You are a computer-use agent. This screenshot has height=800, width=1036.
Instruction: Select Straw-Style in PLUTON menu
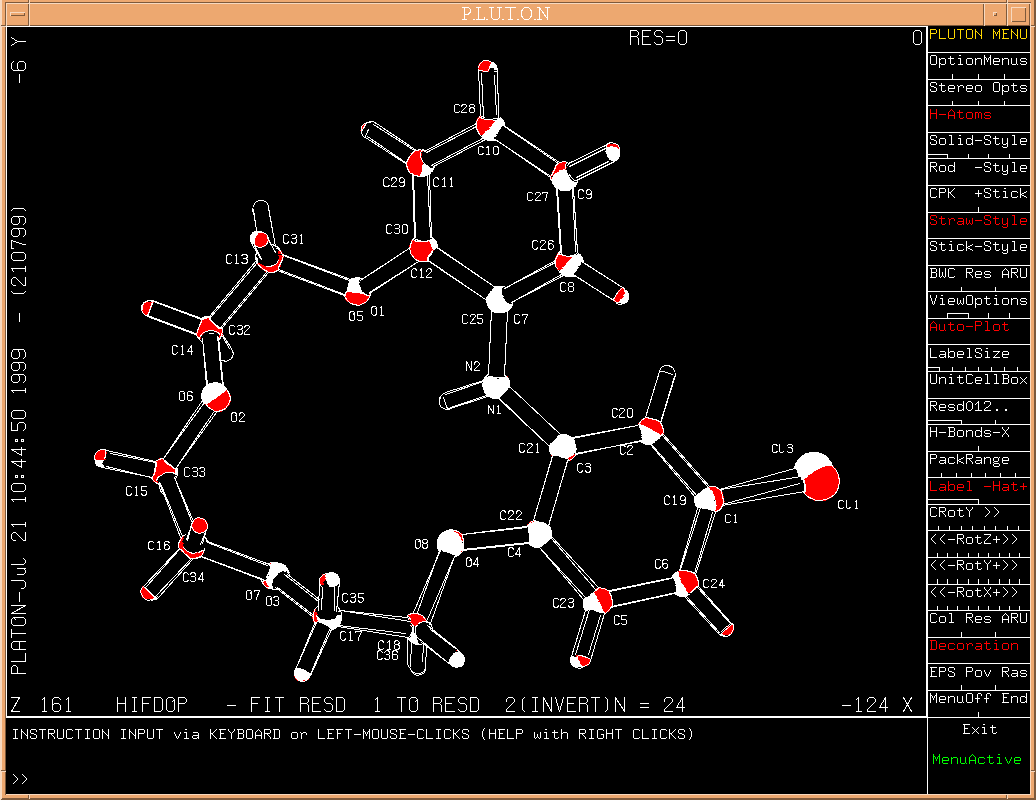coord(977,220)
